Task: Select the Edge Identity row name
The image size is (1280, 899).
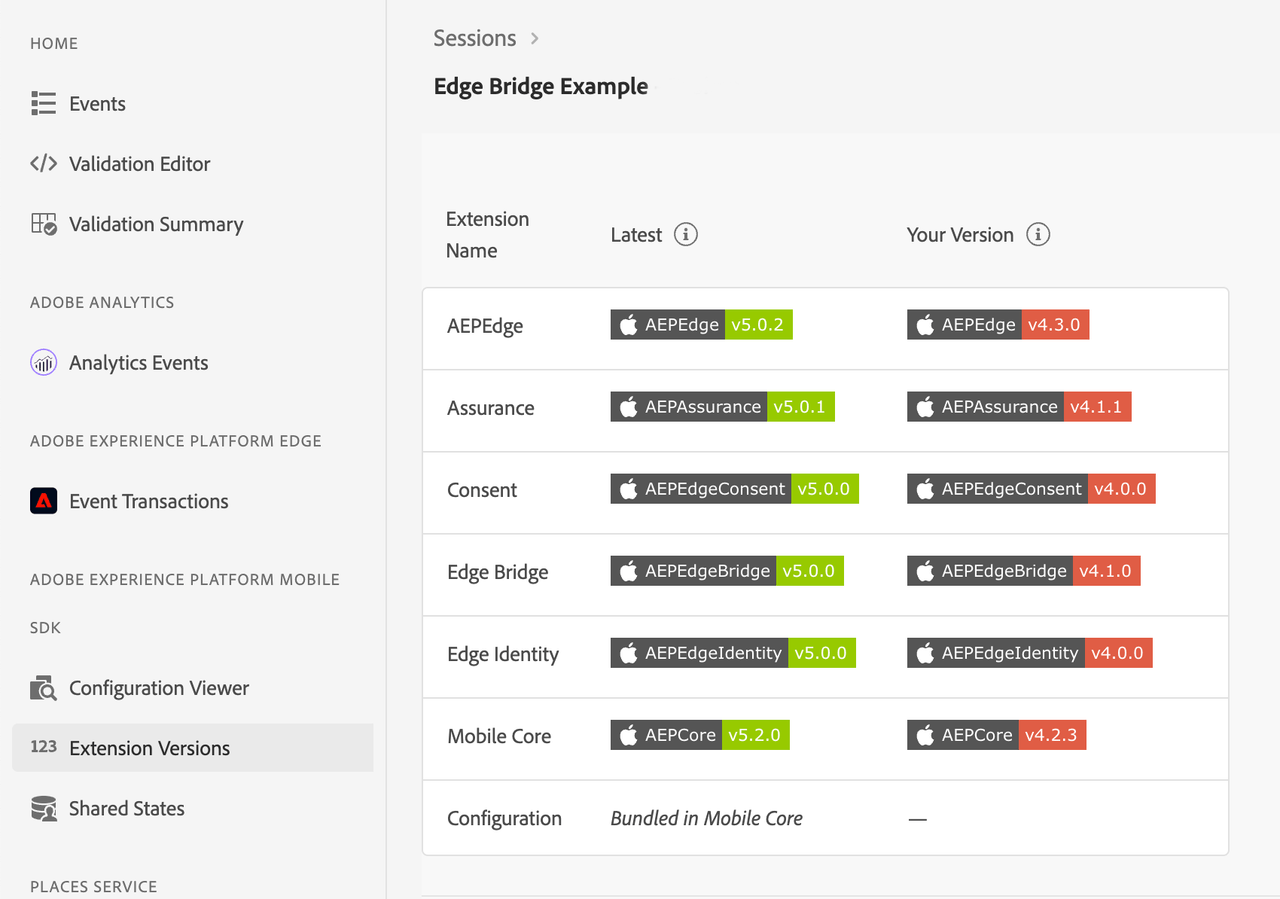Action: pos(503,654)
